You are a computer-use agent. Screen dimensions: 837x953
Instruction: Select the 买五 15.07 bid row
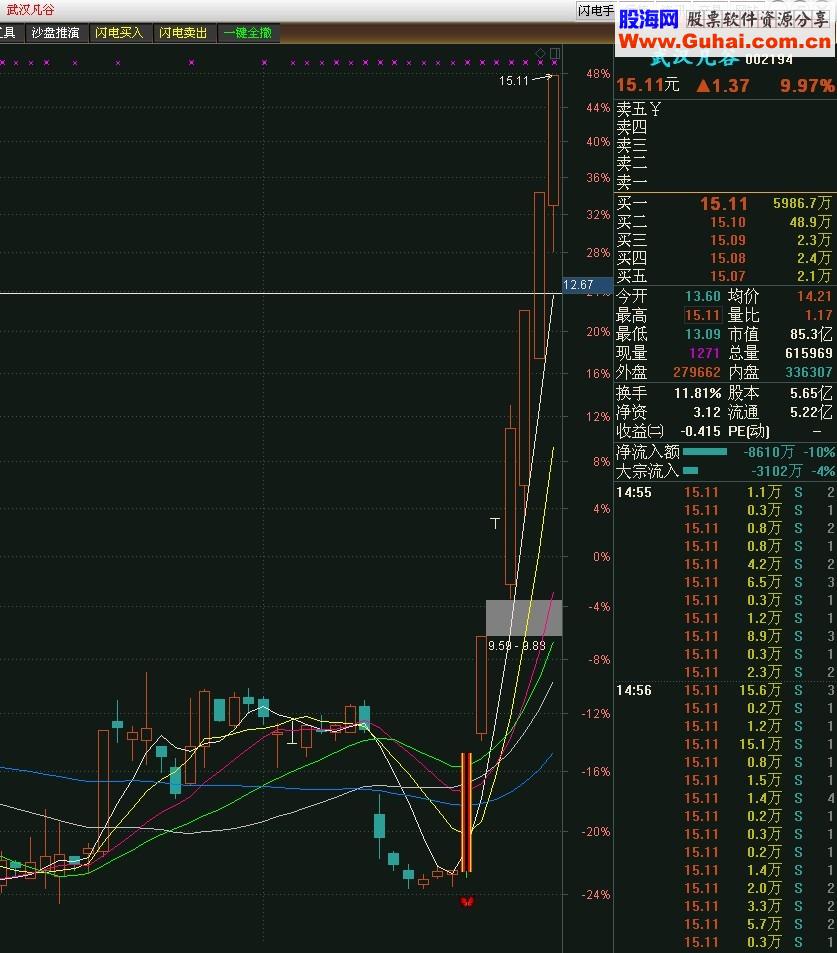pos(725,276)
